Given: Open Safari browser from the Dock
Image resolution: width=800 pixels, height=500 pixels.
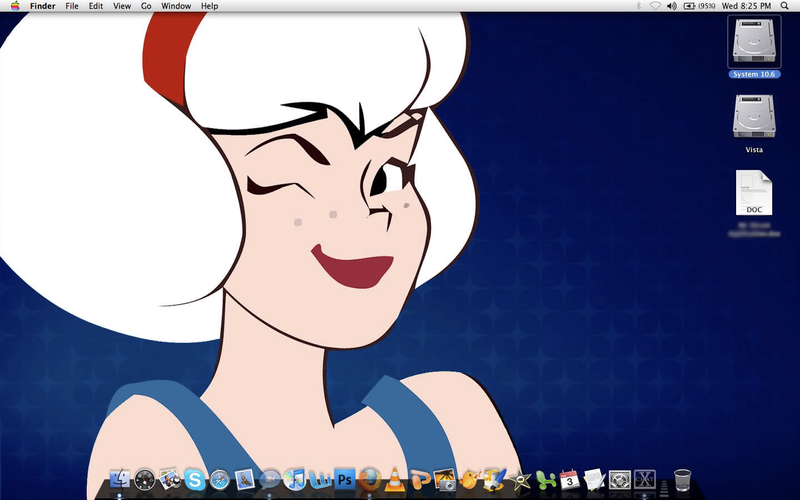Looking at the screenshot, I should click(220, 480).
